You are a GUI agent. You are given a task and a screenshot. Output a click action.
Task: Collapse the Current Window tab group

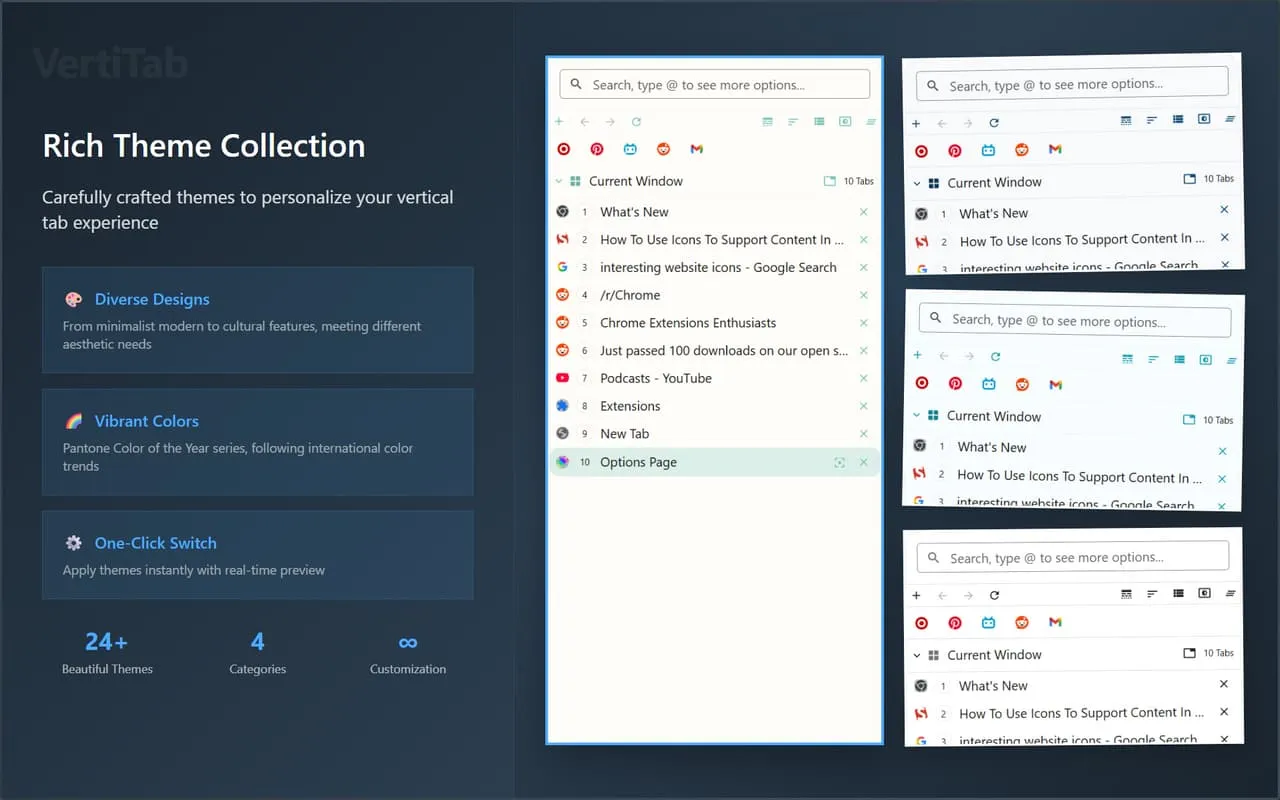click(x=558, y=181)
